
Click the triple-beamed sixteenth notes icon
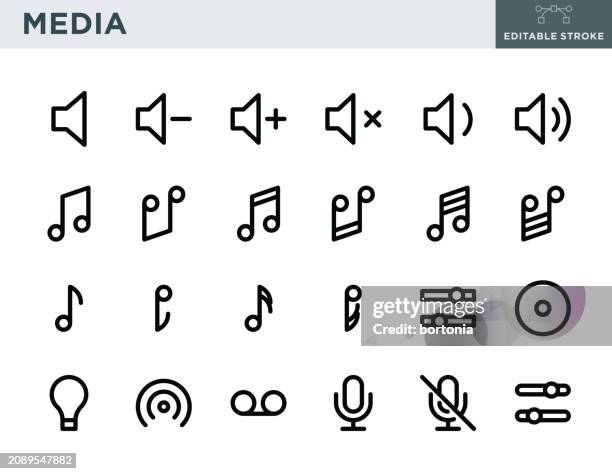click(x=448, y=214)
